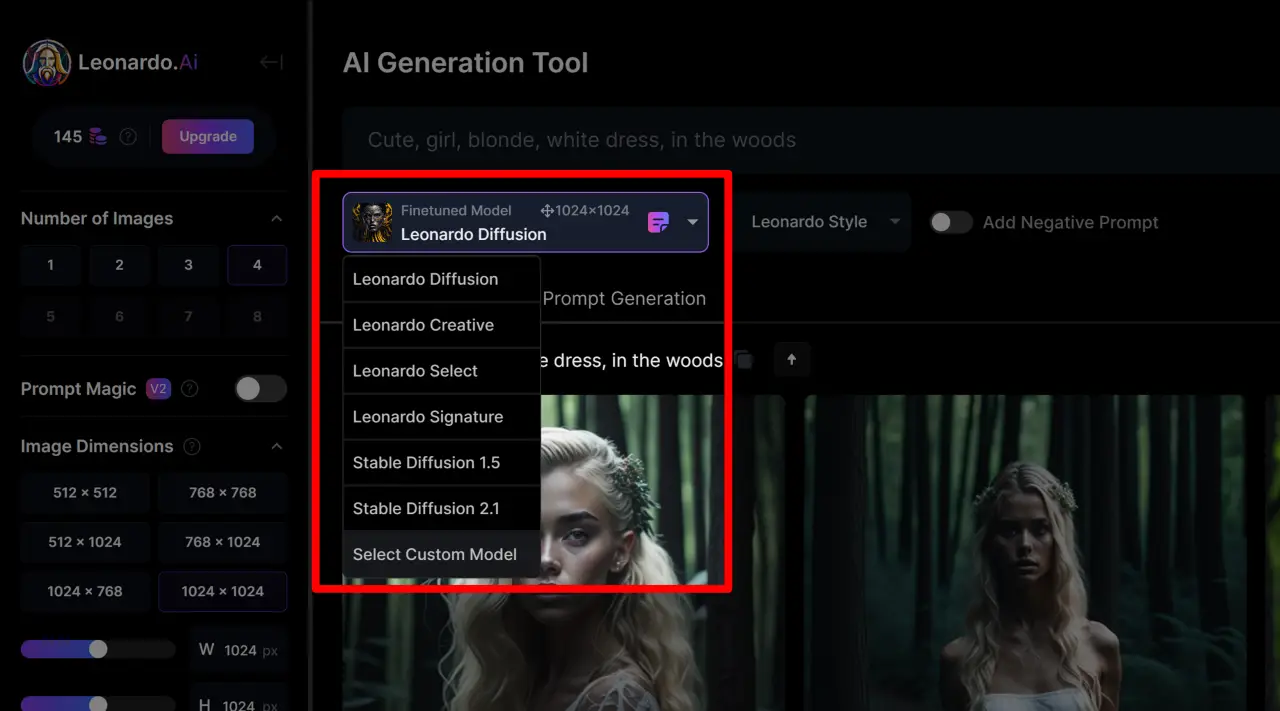
Task: Click the purple note icon in model selector
Action: click(x=658, y=222)
